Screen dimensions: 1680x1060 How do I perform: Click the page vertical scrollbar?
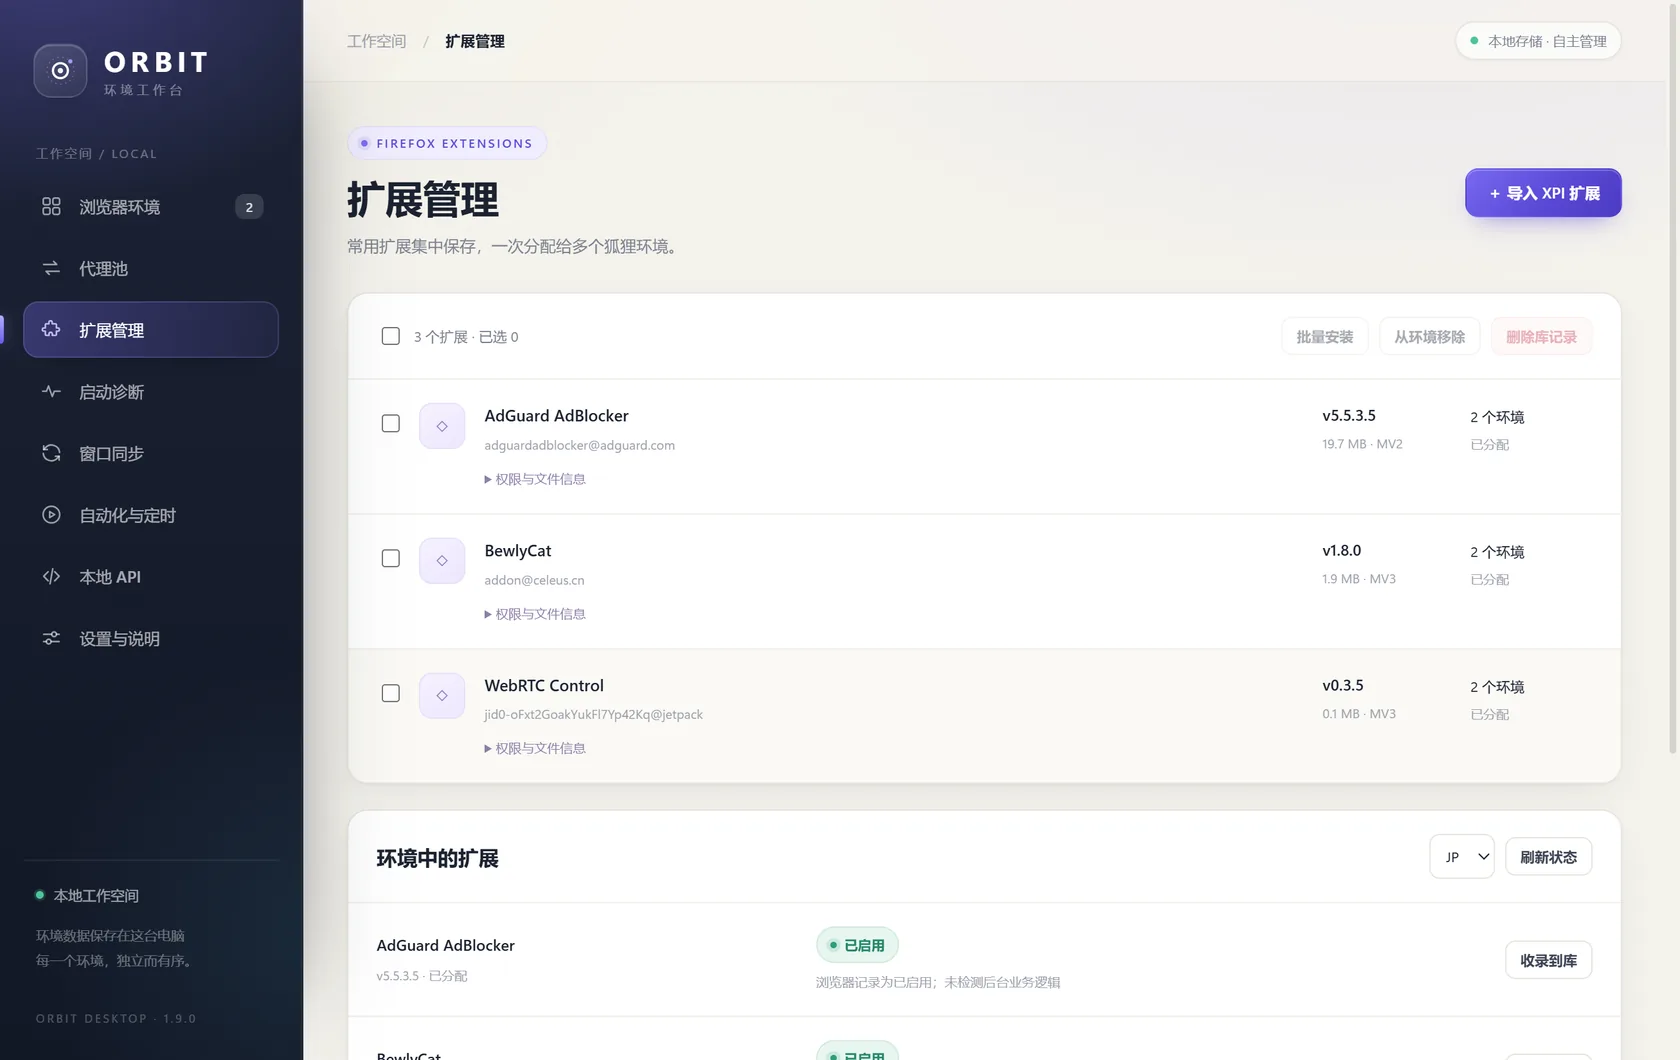(1673, 380)
